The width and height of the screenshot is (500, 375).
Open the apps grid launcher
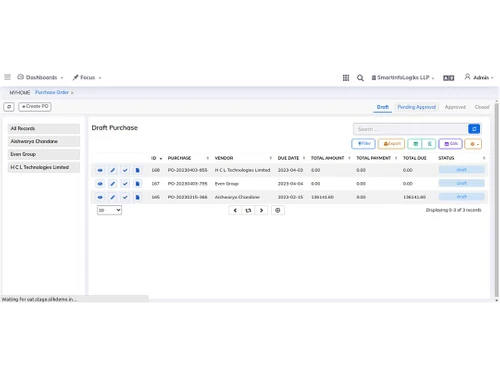pyautogui.click(x=346, y=78)
